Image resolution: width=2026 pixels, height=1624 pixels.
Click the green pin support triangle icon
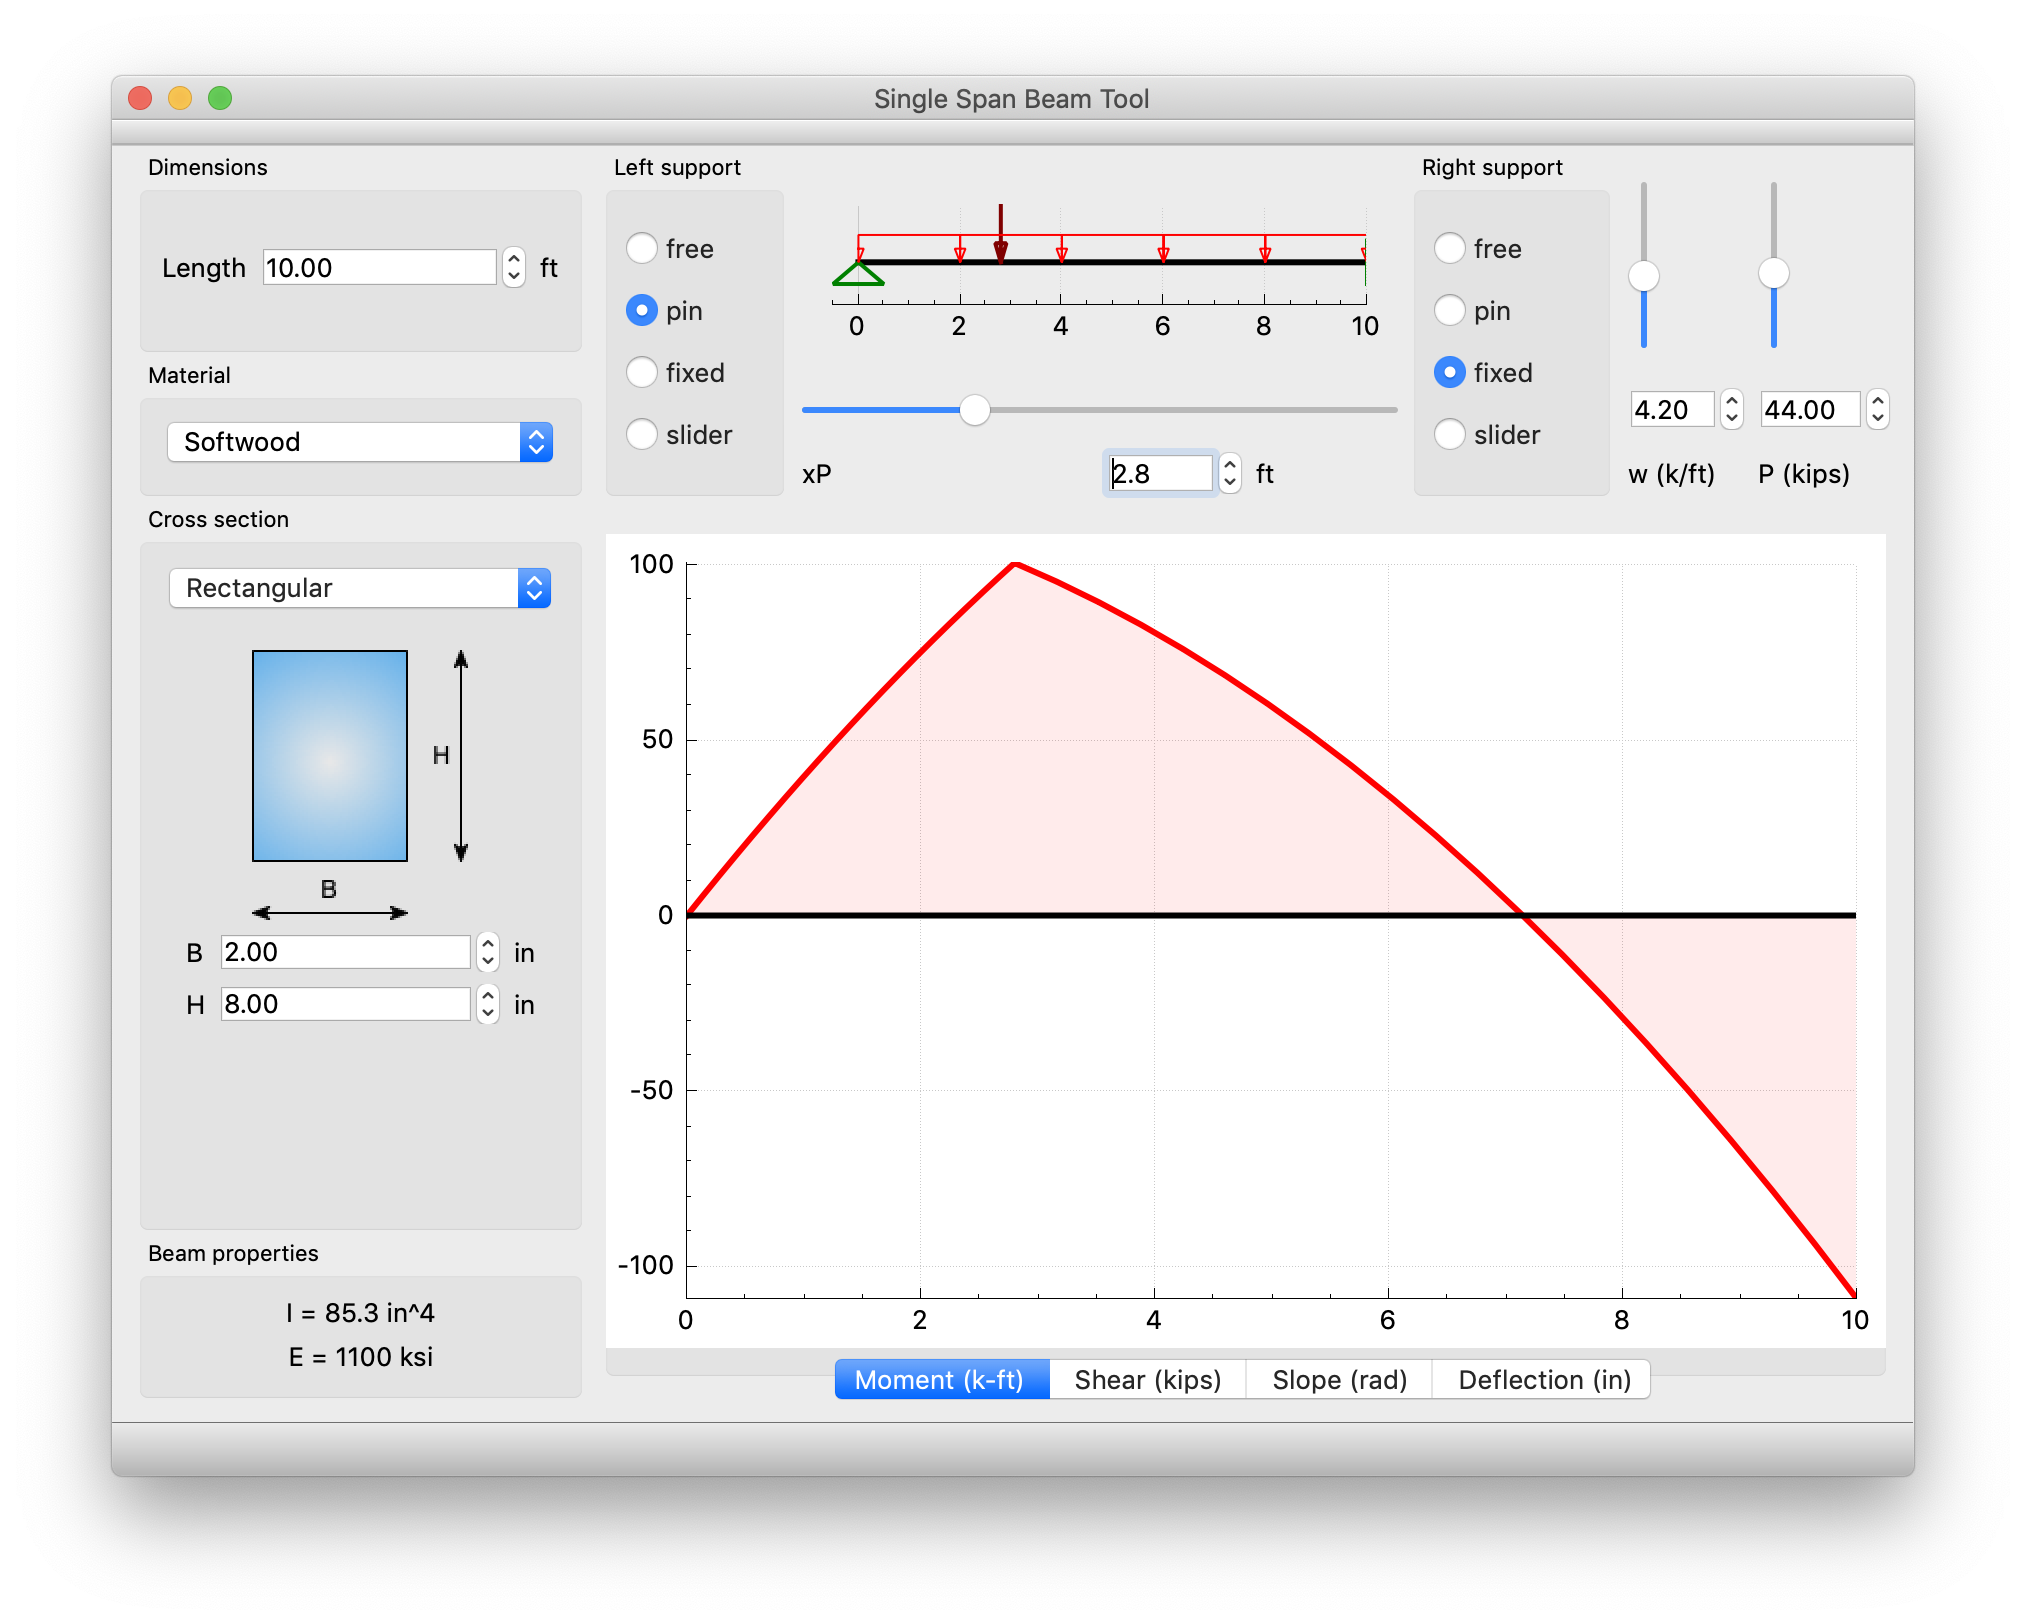[858, 274]
